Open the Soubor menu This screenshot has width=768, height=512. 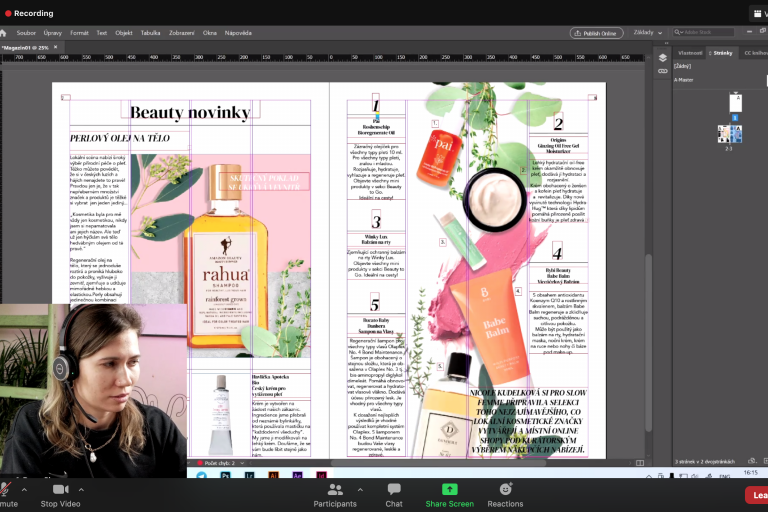pyautogui.click(x=26, y=33)
